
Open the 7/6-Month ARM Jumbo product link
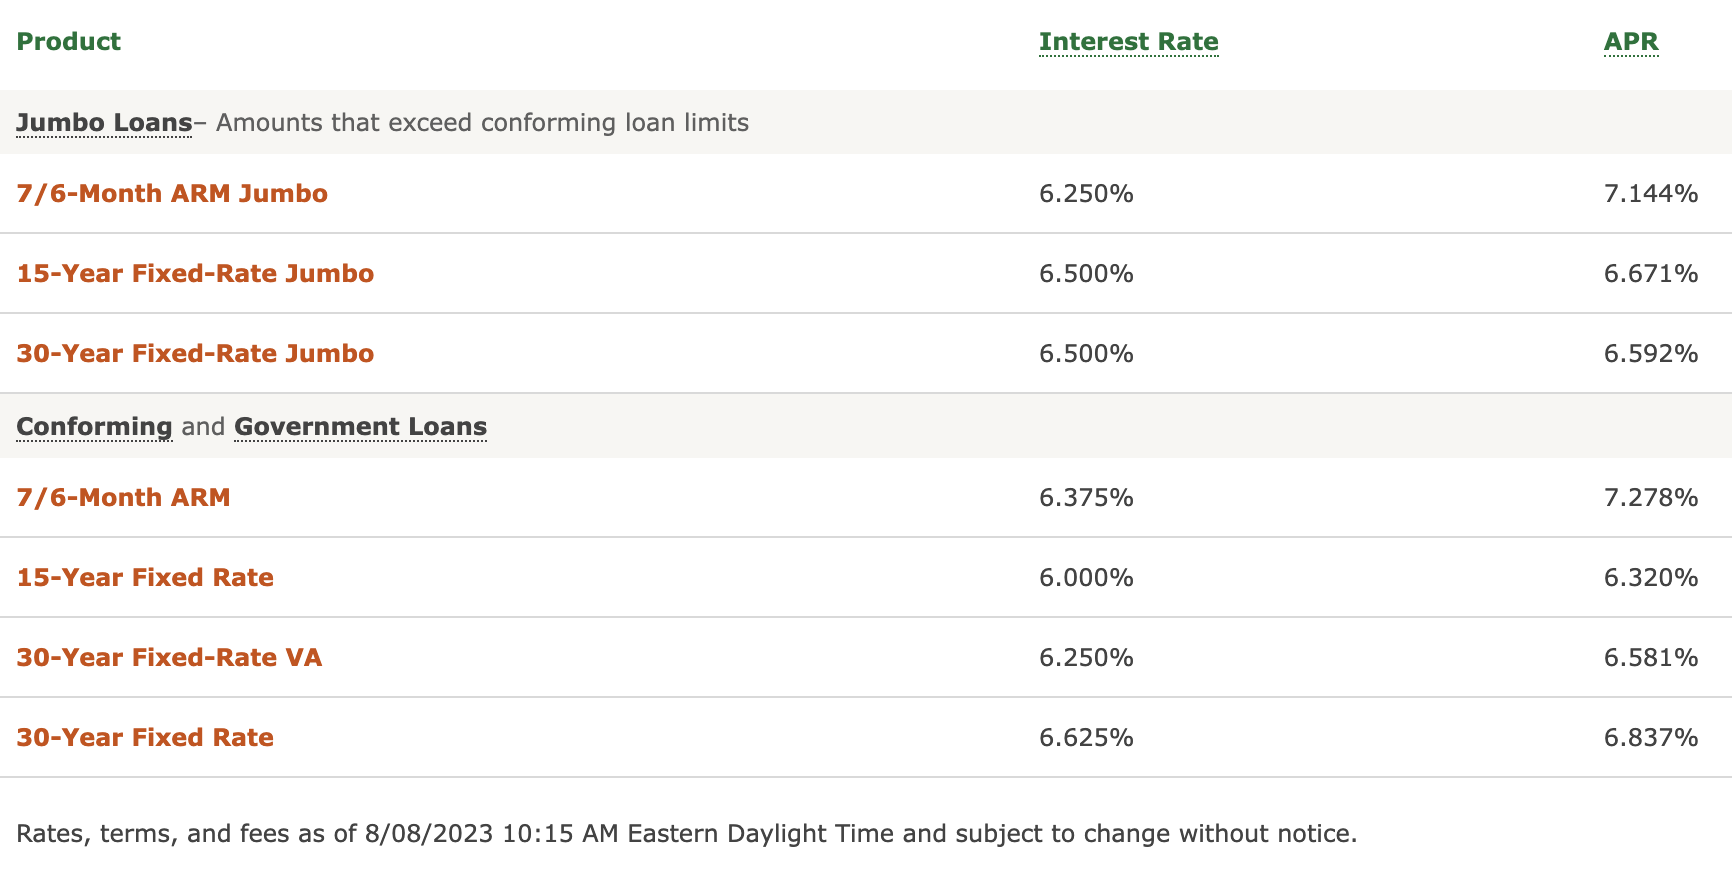coord(172,193)
